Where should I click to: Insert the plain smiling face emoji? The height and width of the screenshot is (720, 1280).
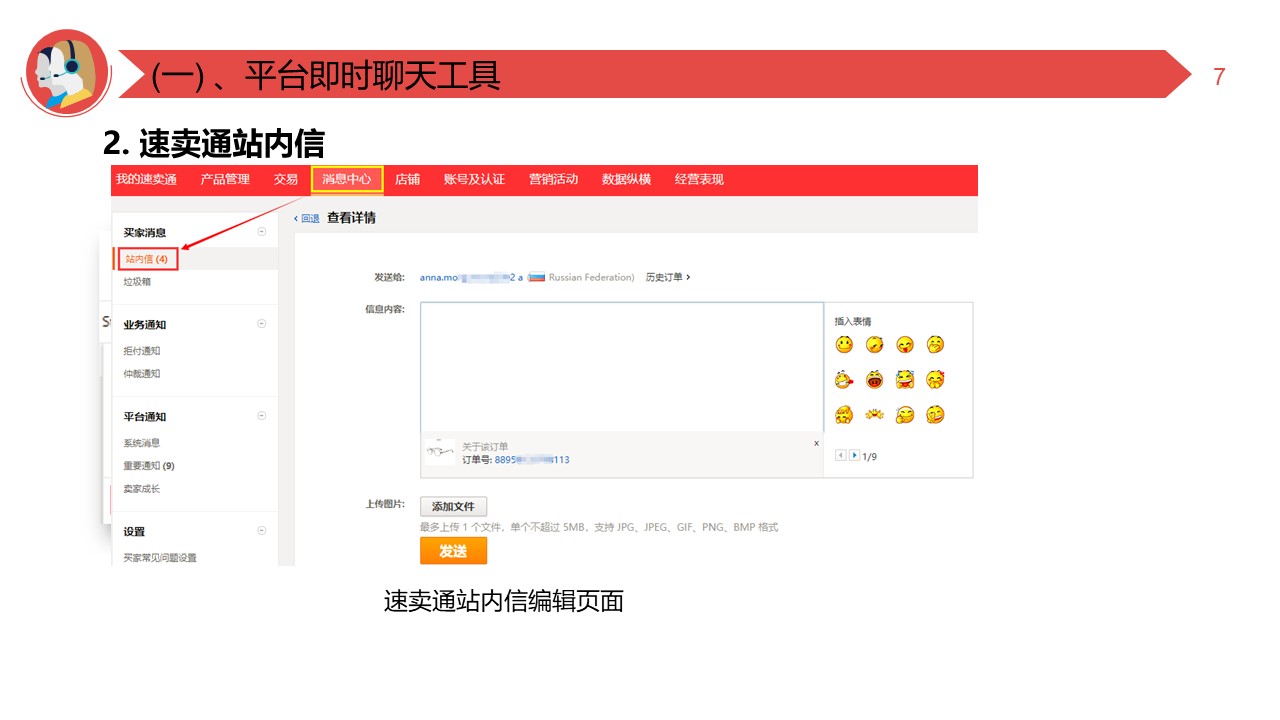pyautogui.click(x=845, y=345)
